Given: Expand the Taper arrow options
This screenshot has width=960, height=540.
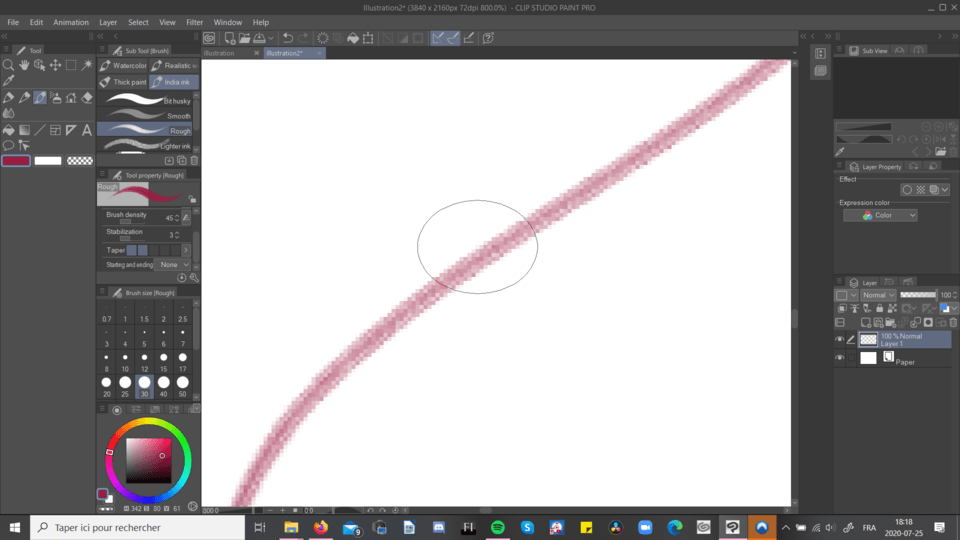Looking at the screenshot, I should (x=186, y=250).
